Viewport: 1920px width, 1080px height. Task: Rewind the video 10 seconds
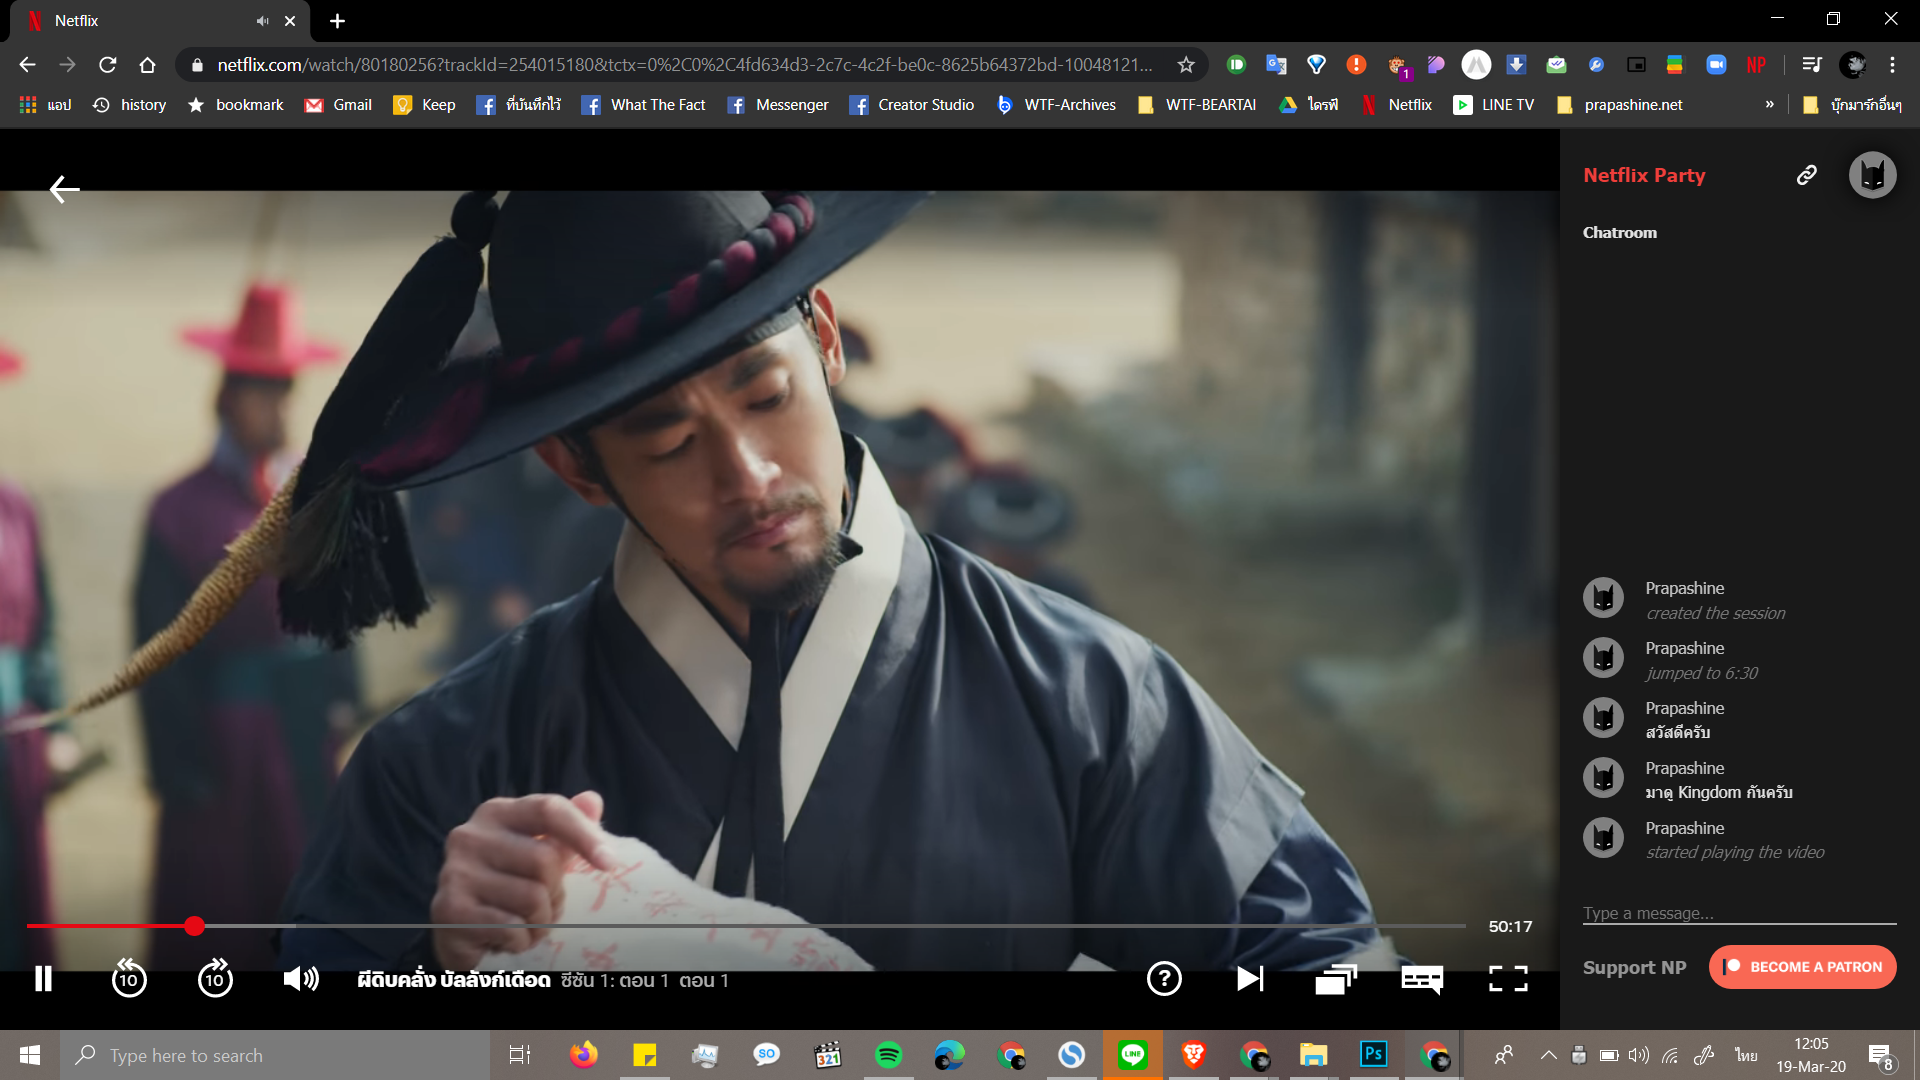coord(129,979)
